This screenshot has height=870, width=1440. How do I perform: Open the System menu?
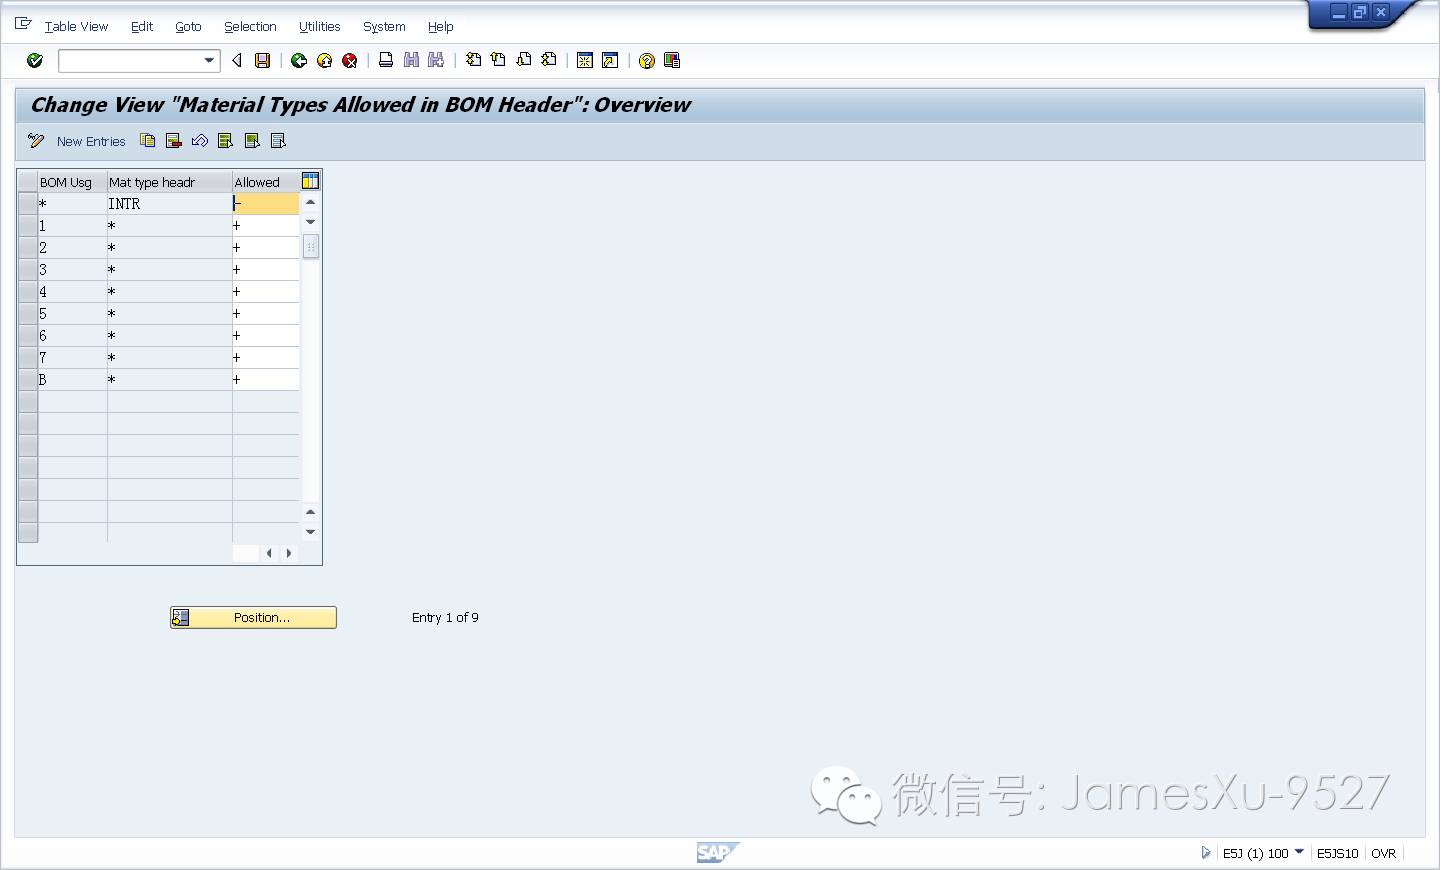tap(384, 27)
